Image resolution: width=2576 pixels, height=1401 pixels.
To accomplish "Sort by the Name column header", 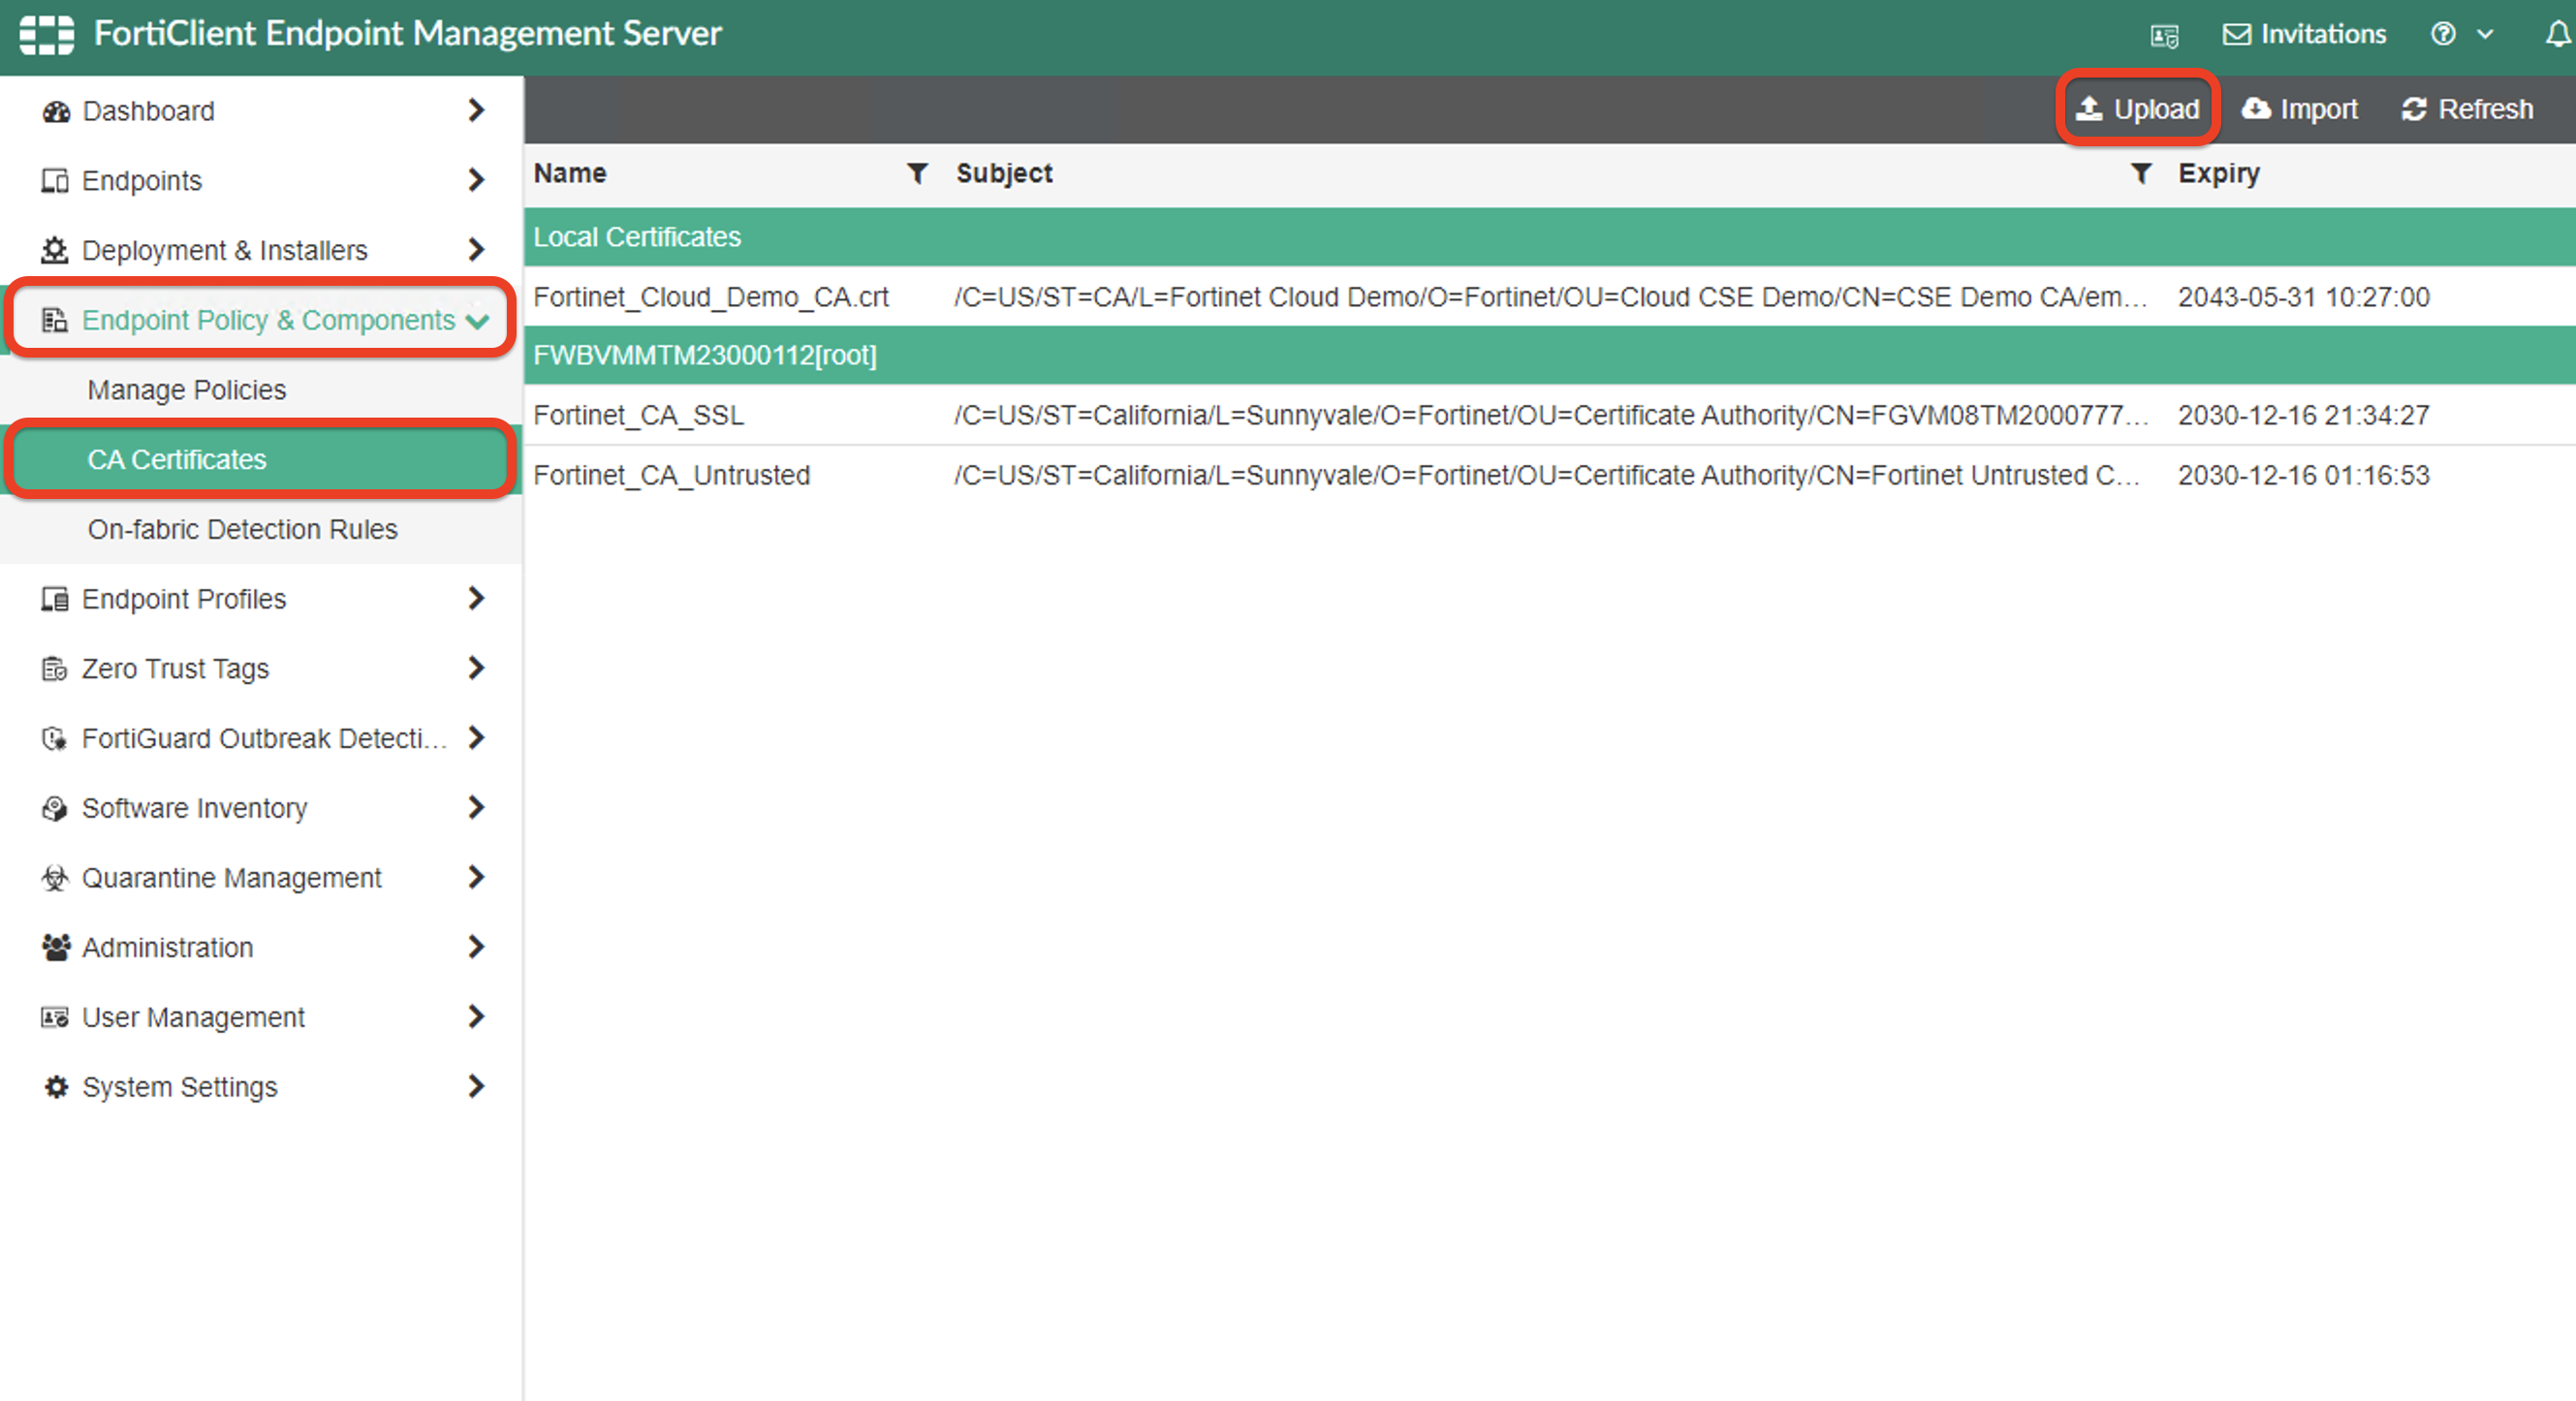I will pyautogui.click(x=570, y=173).
